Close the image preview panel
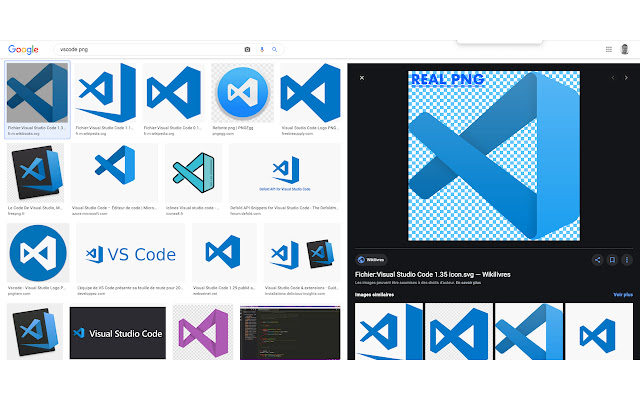 [x=362, y=78]
